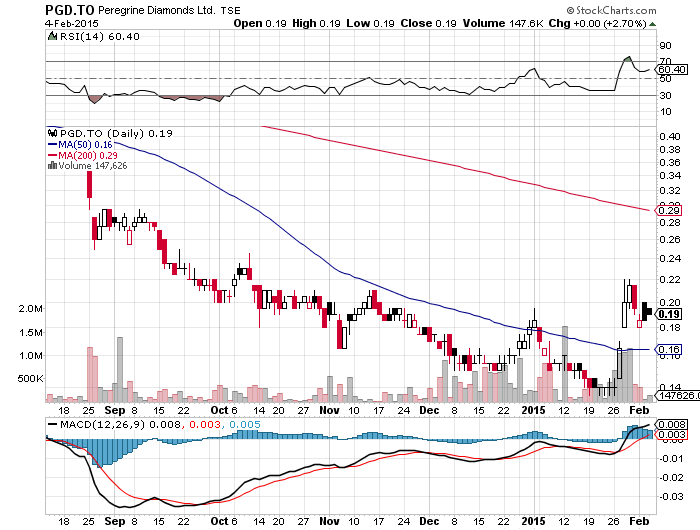
Task: Click the 500K volume axis label
Action: pos(30,379)
